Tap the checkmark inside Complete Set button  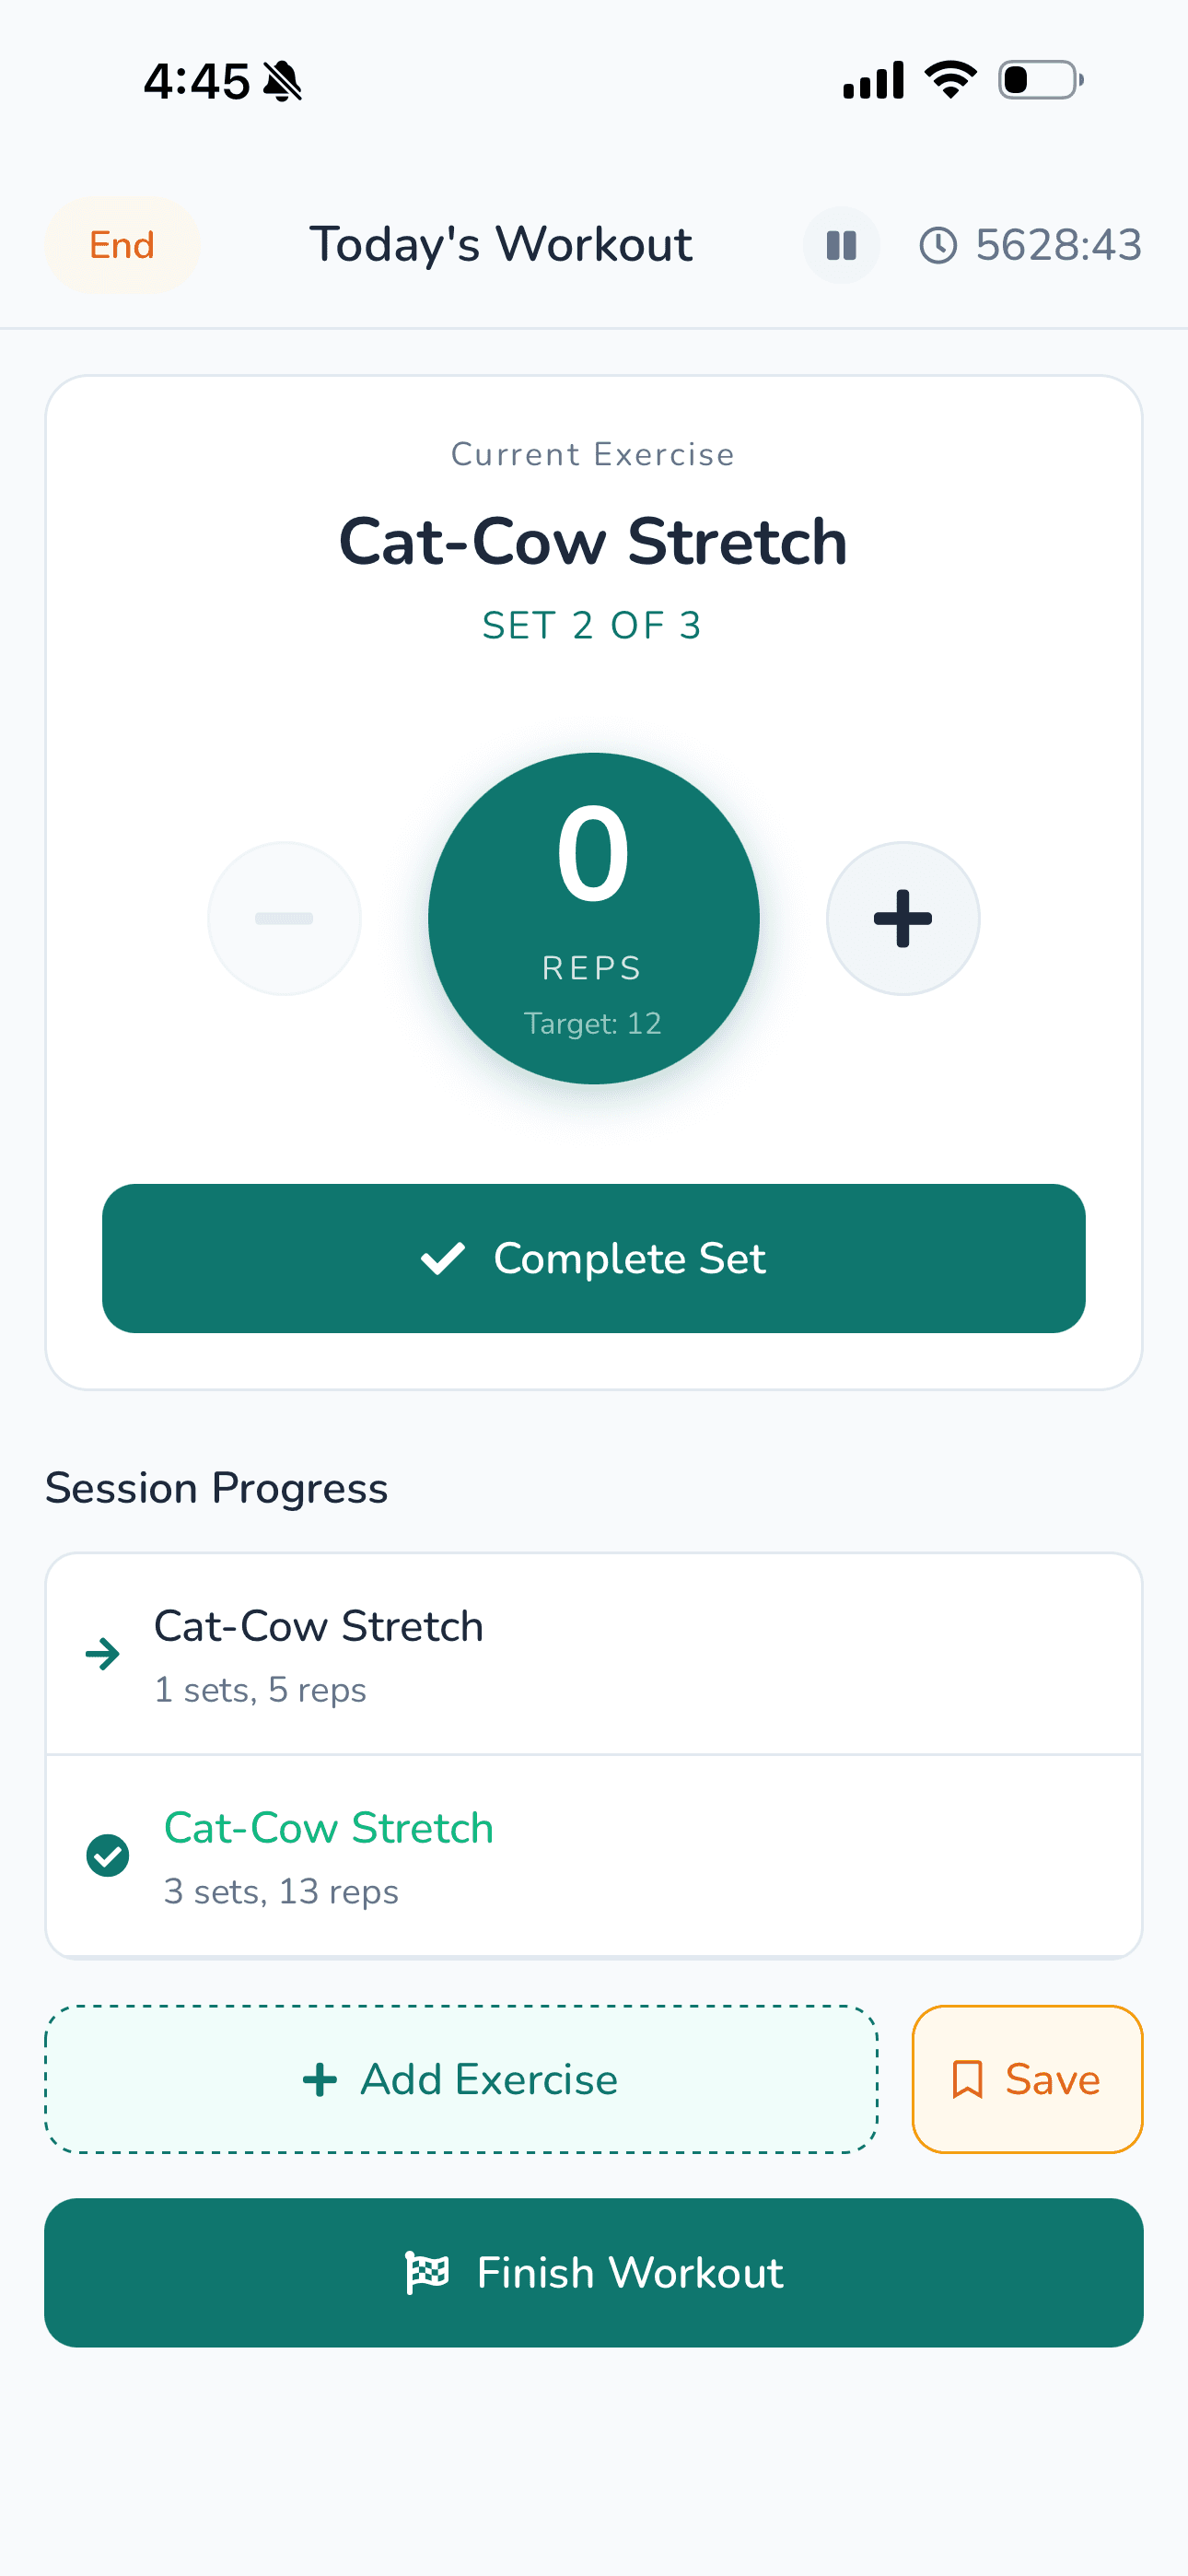pos(441,1259)
